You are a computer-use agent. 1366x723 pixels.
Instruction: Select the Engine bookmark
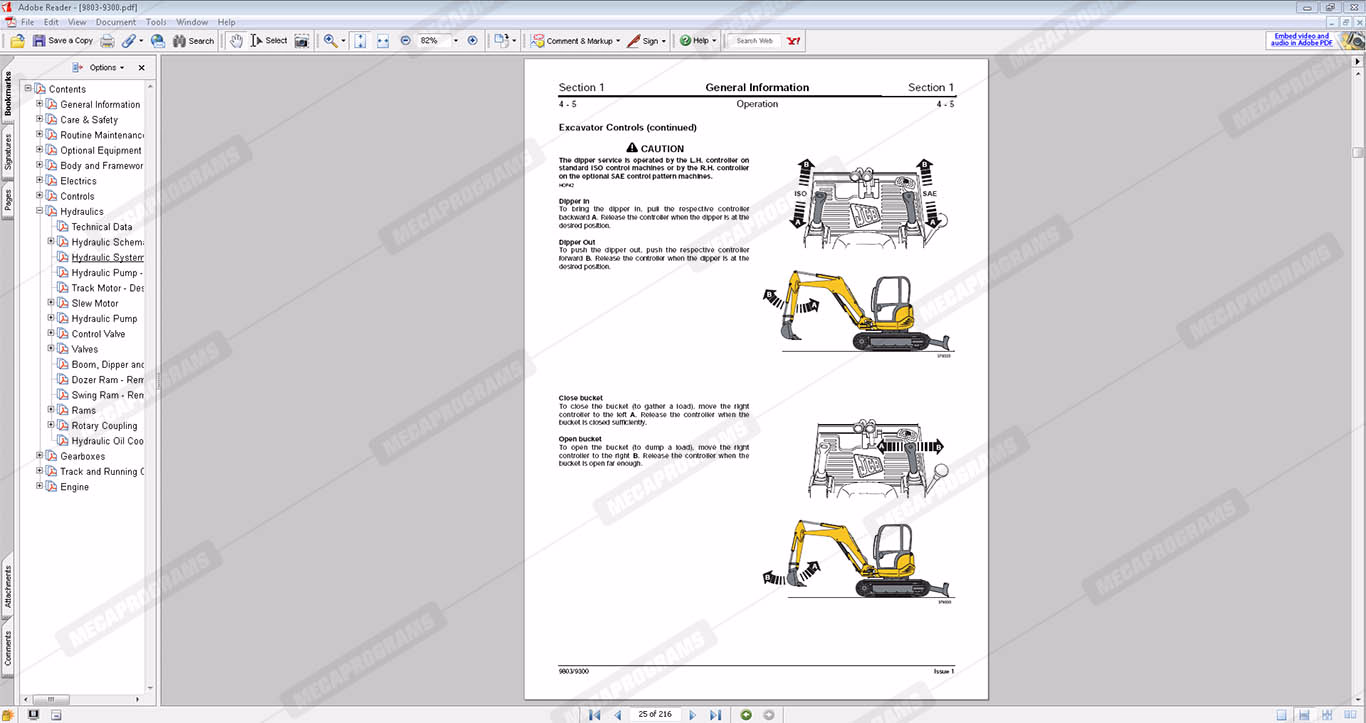(x=74, y=487)
